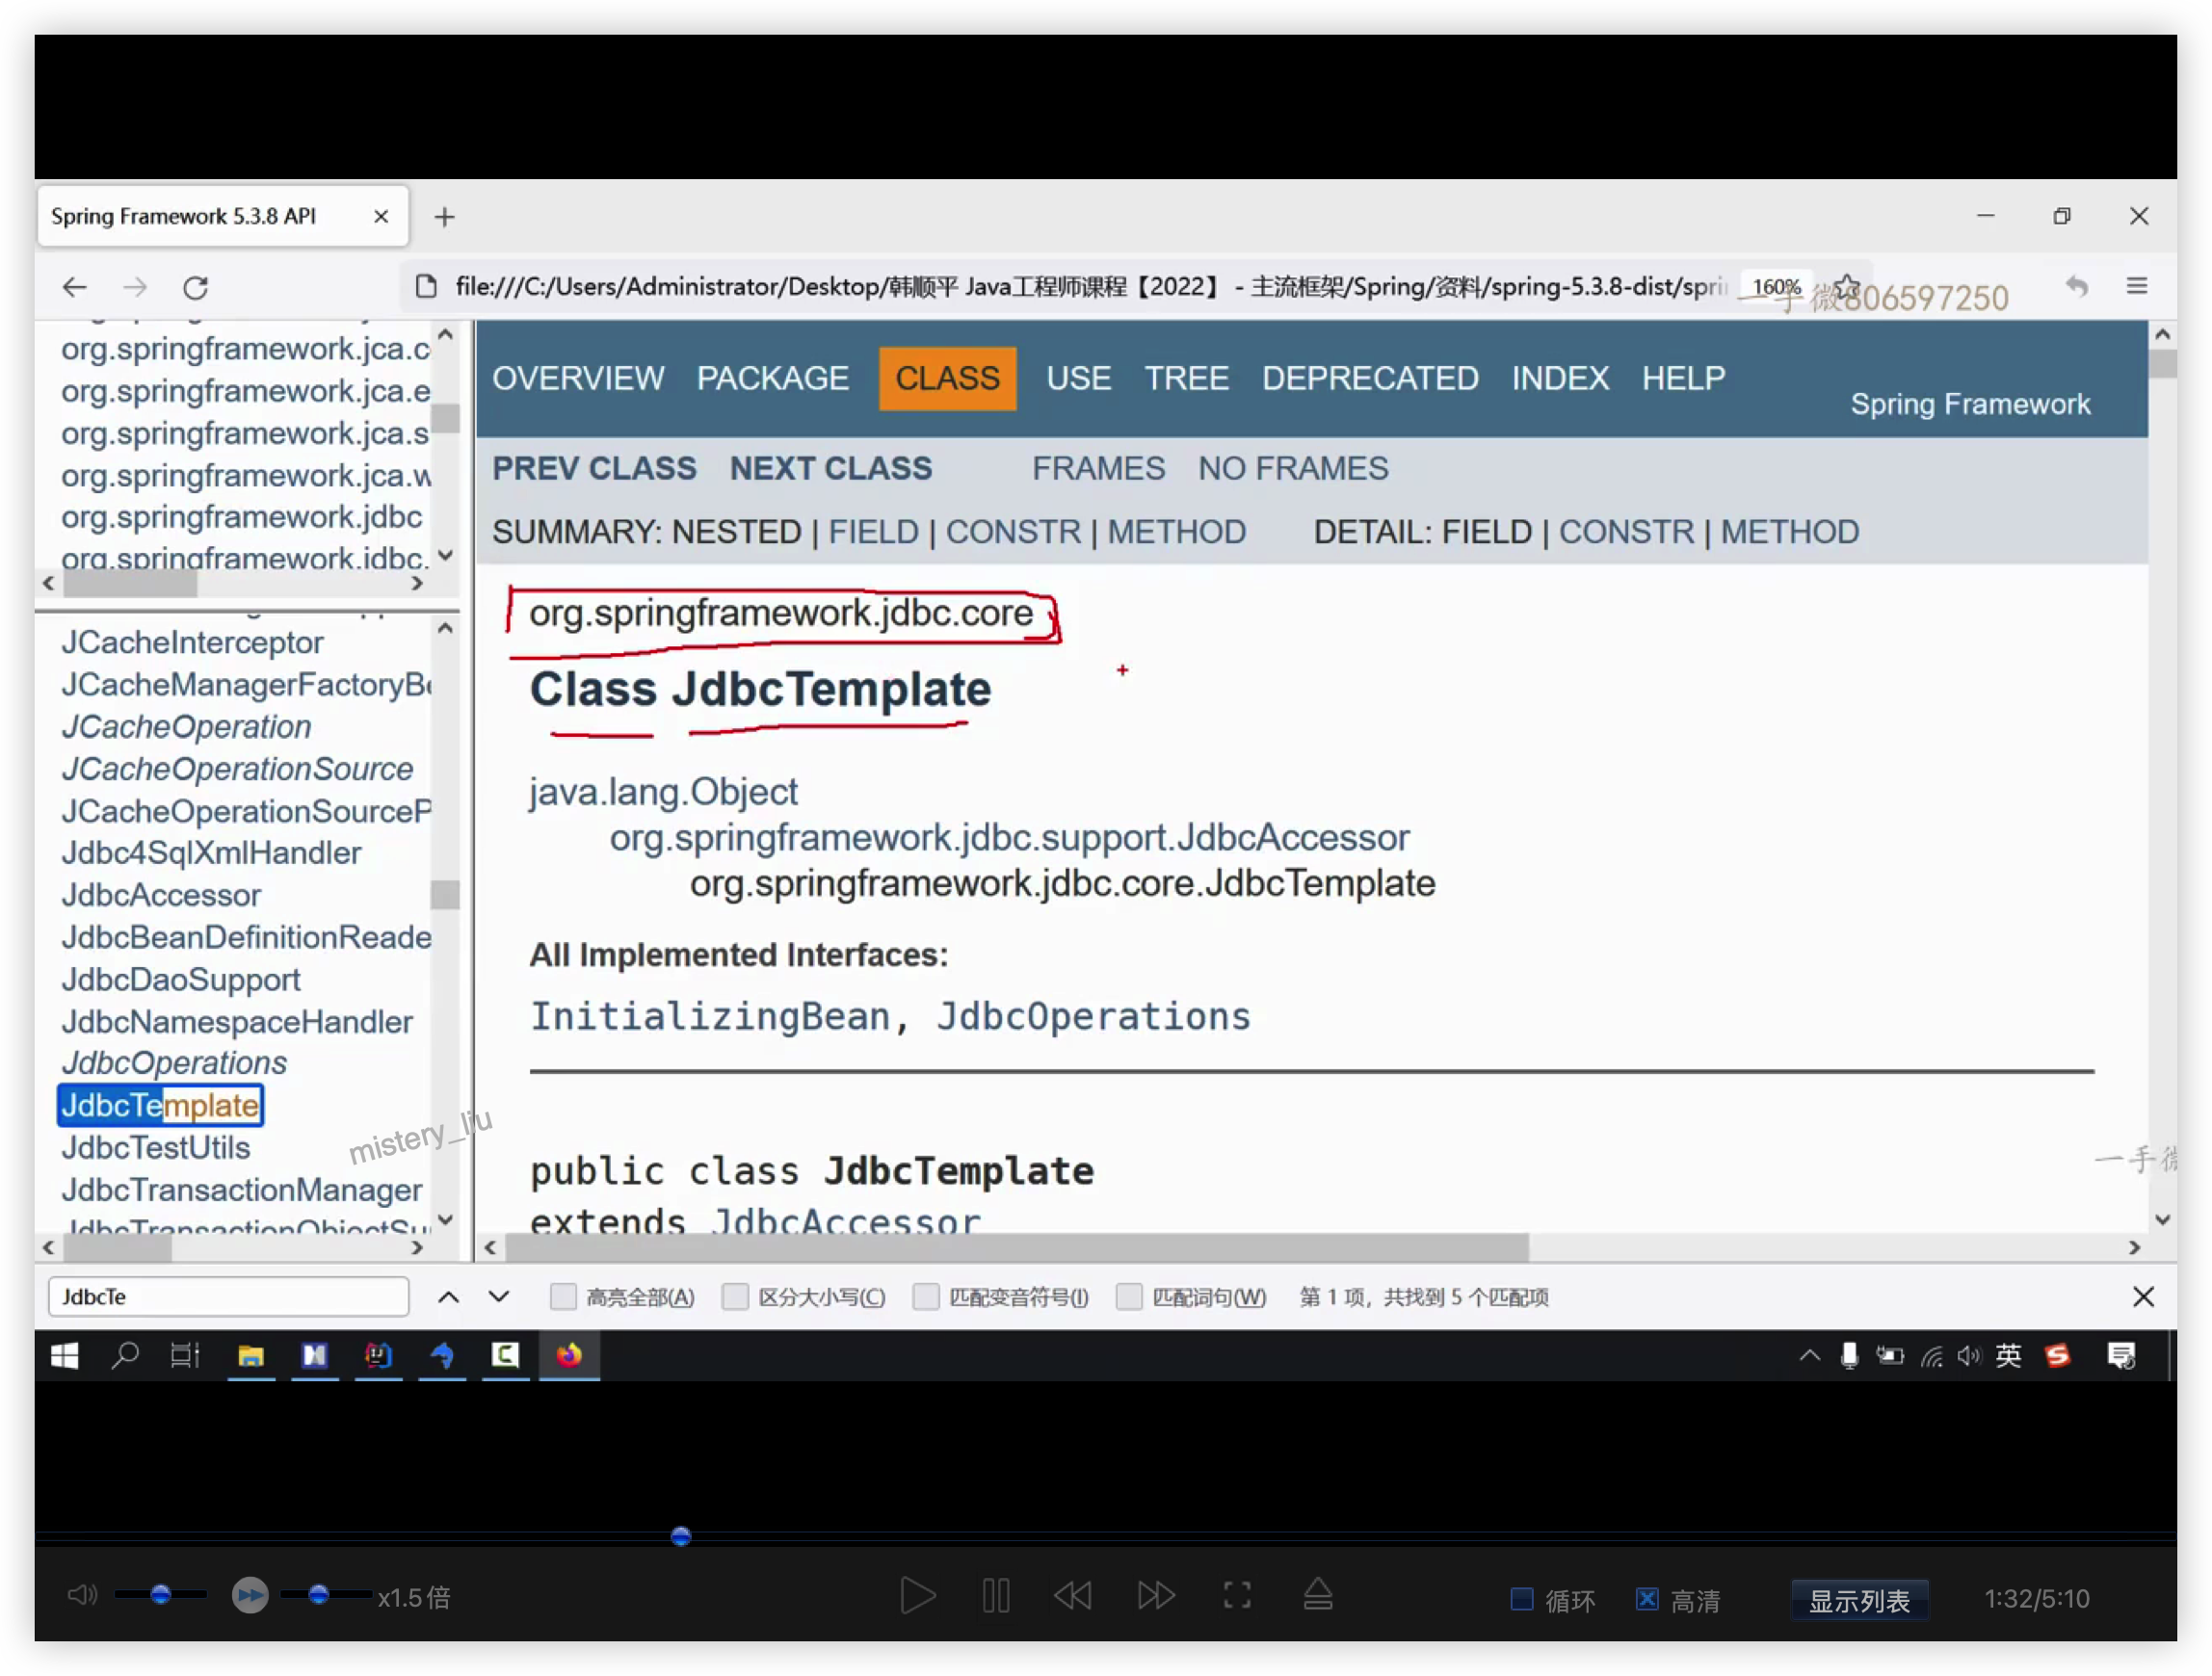Enable the 高亮全部 checkbox
The image size is (2212, 1676).
pos(564,1297)
